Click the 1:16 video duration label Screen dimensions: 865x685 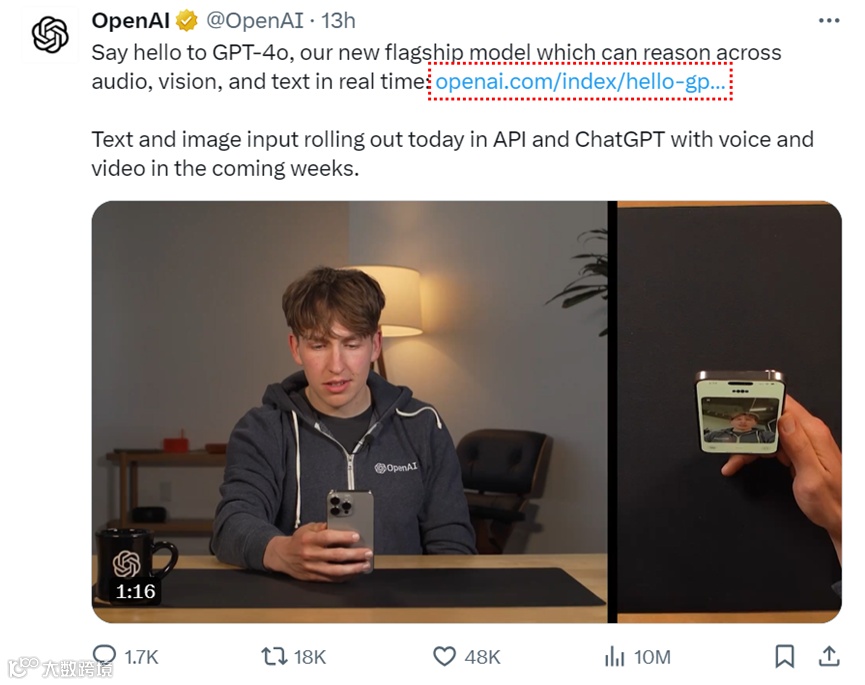pos(135,592)
